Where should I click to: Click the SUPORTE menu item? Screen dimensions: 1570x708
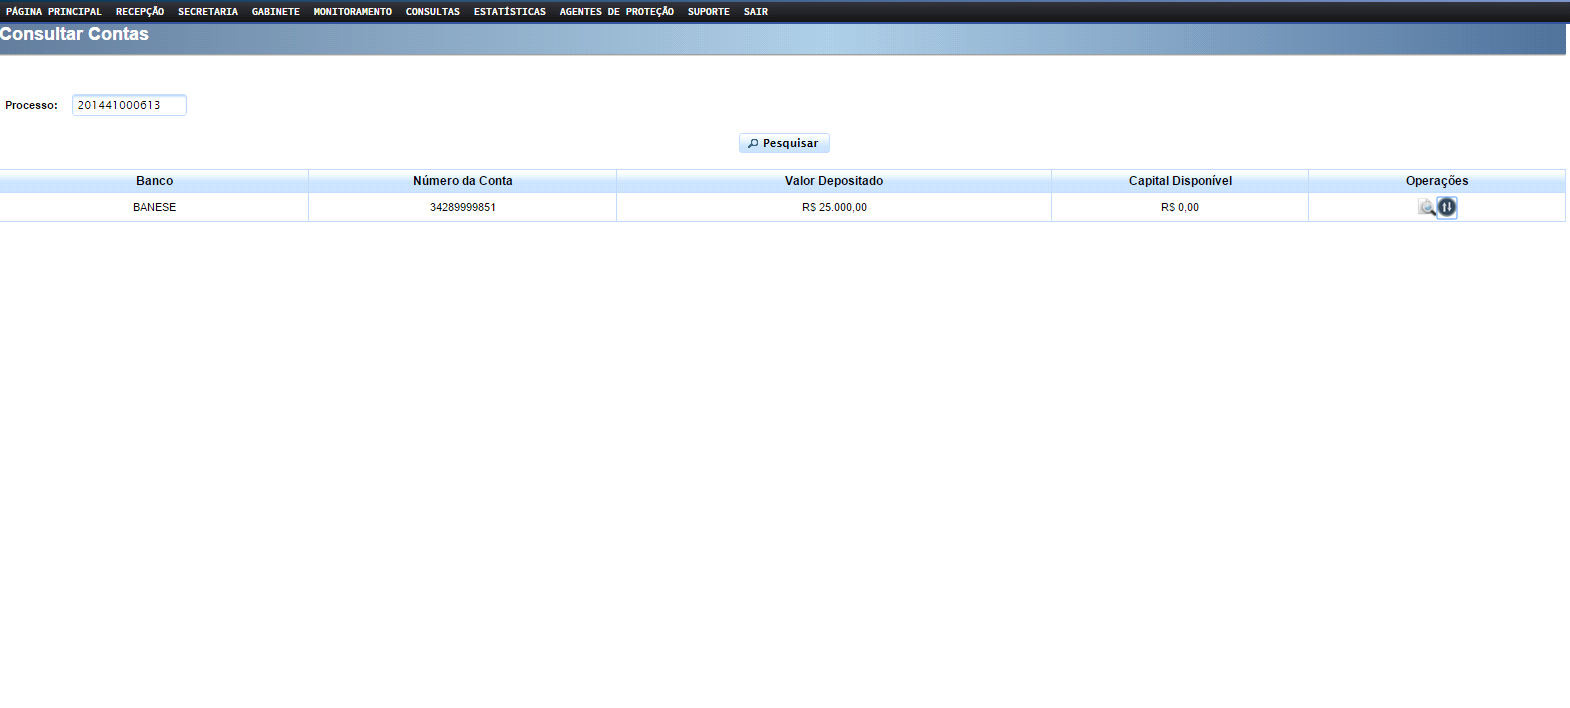[709, 12]
